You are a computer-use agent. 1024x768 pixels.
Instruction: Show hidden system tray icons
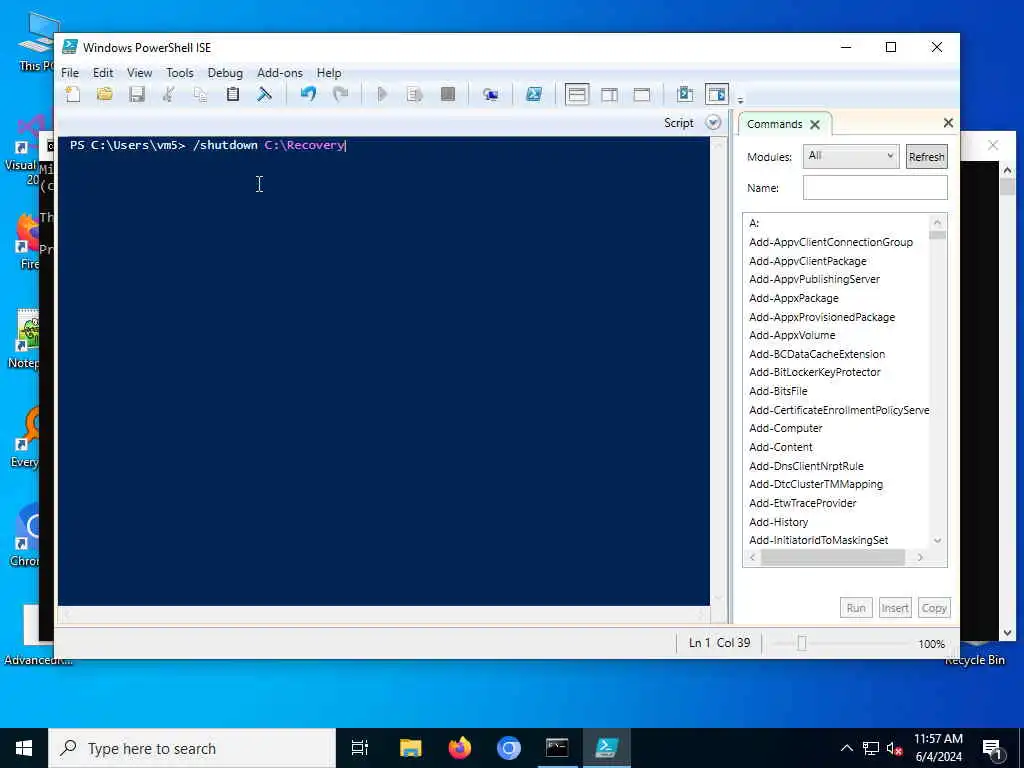[x=846, y=748]
